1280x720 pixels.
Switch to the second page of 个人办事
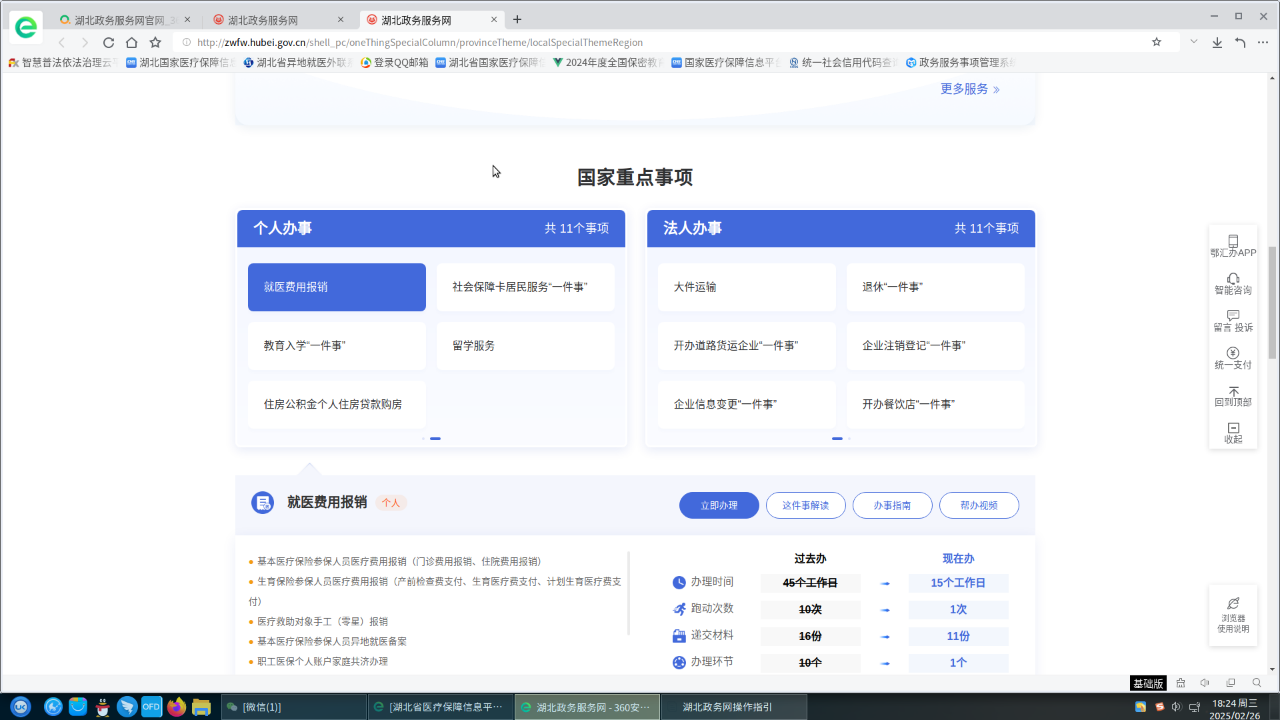[x=435, y=438]
